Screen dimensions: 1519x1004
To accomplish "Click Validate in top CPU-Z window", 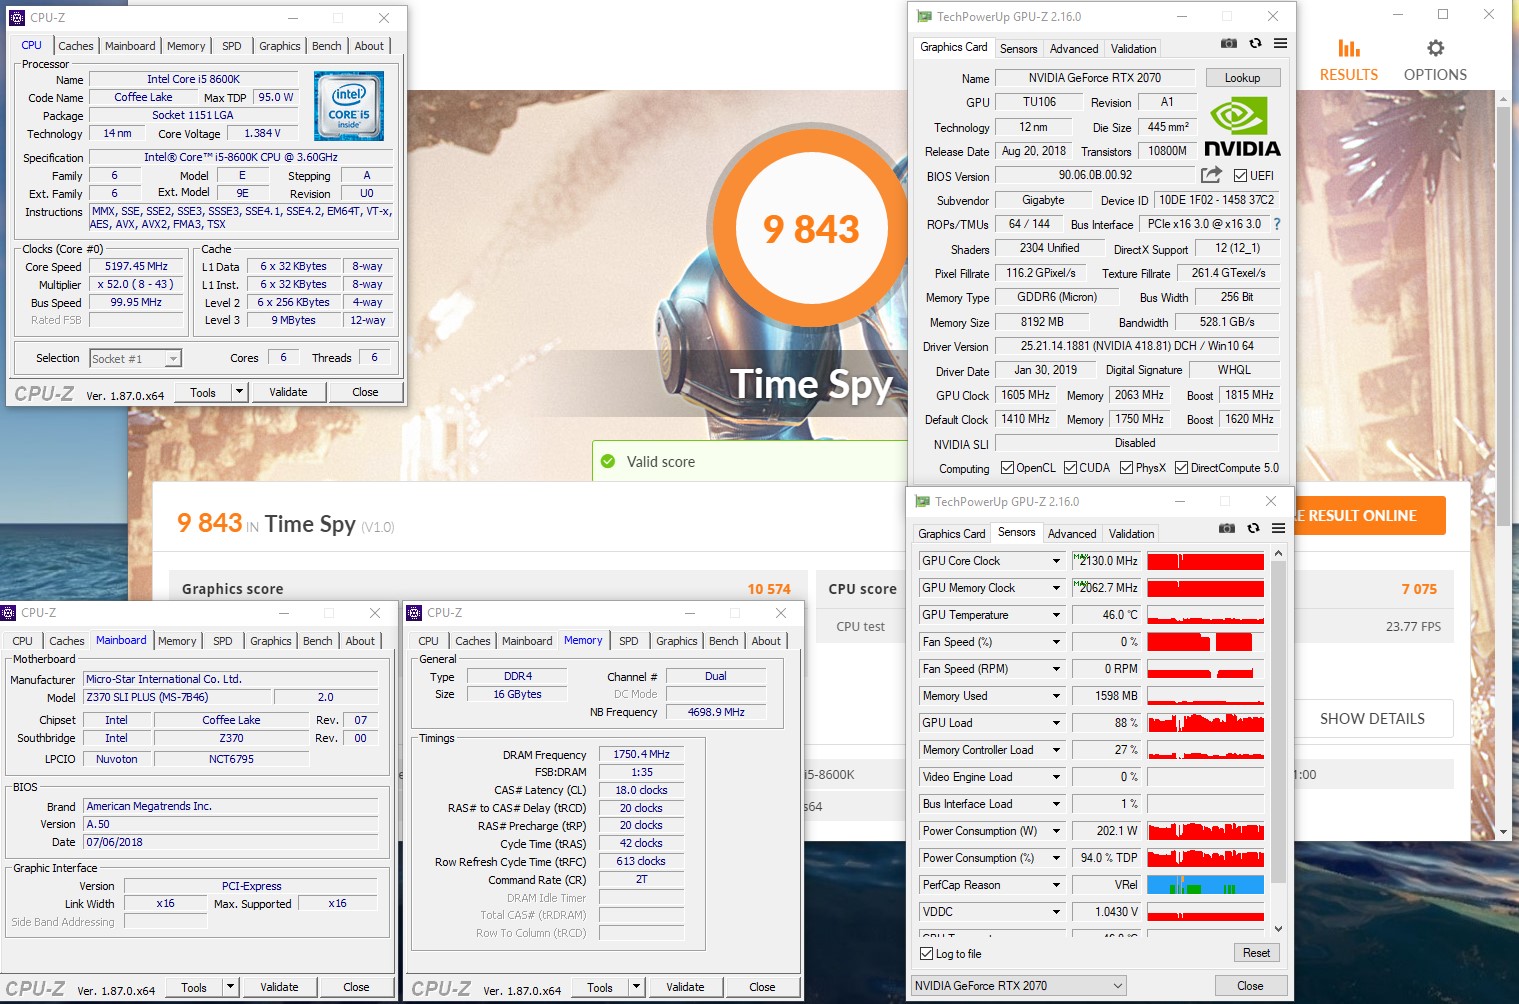I will point(288,392).
